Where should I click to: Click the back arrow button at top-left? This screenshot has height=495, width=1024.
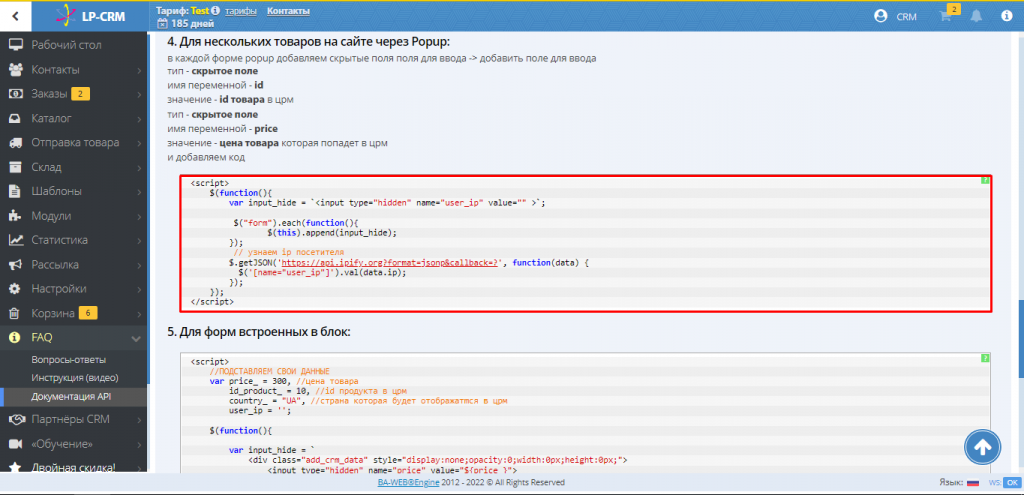(x=16, y=16)
